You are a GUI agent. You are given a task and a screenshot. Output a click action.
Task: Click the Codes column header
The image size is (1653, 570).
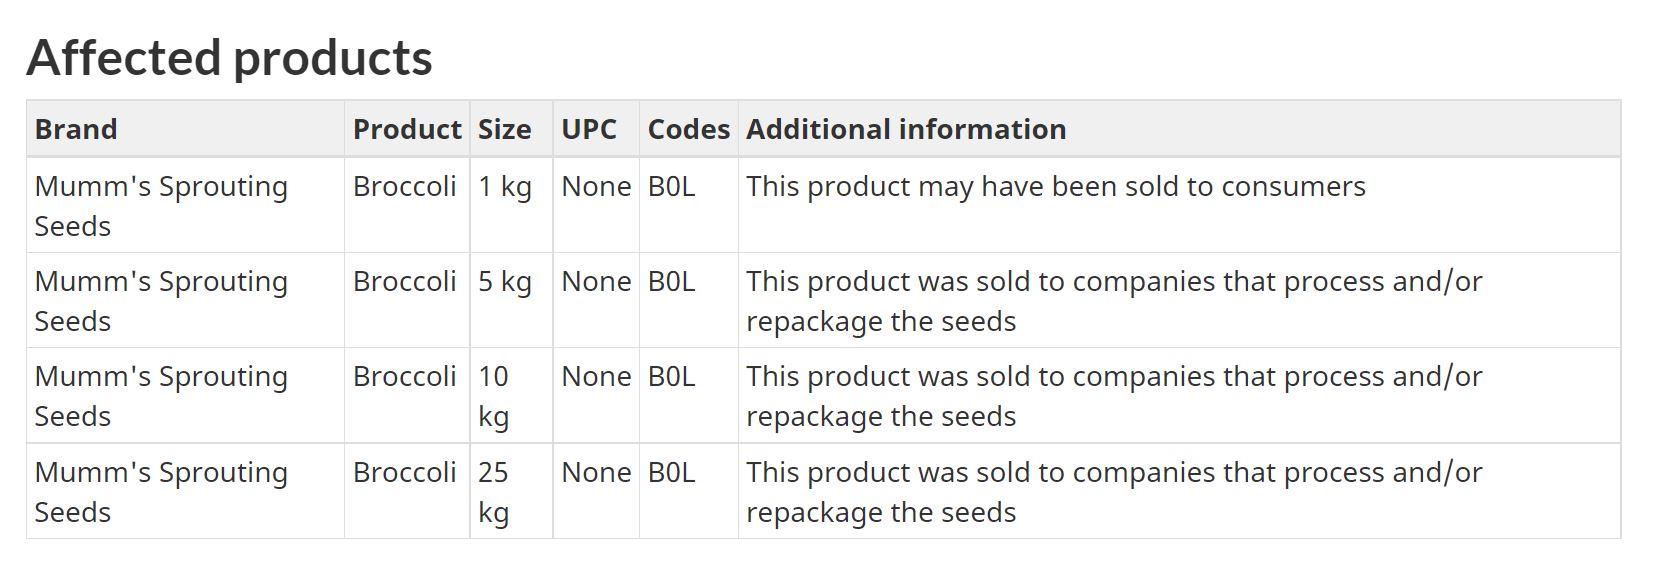click(689, 129)
